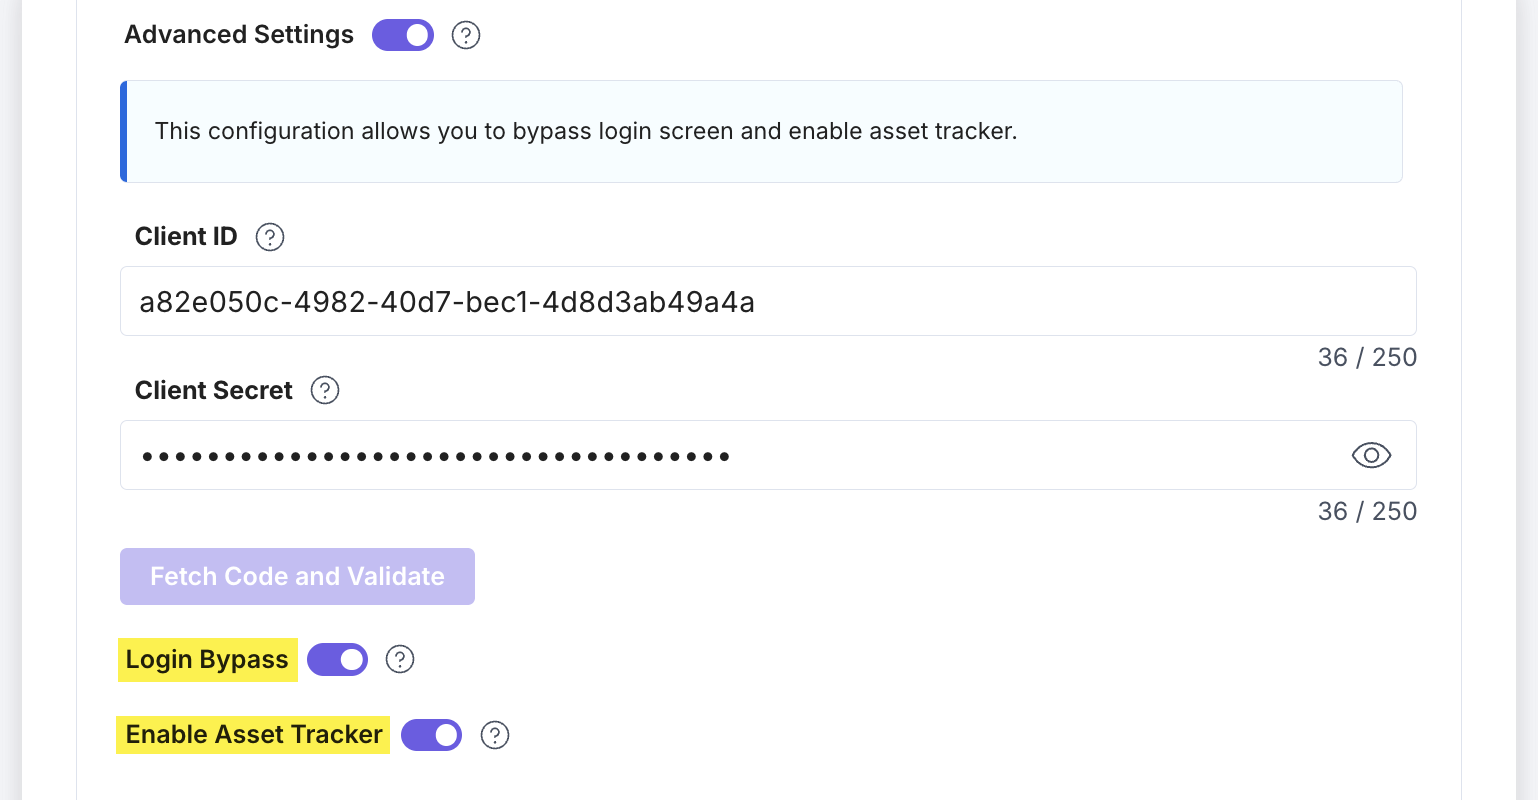
Task: Click the info banner about bypassing login
Action: tap(760, 131)
